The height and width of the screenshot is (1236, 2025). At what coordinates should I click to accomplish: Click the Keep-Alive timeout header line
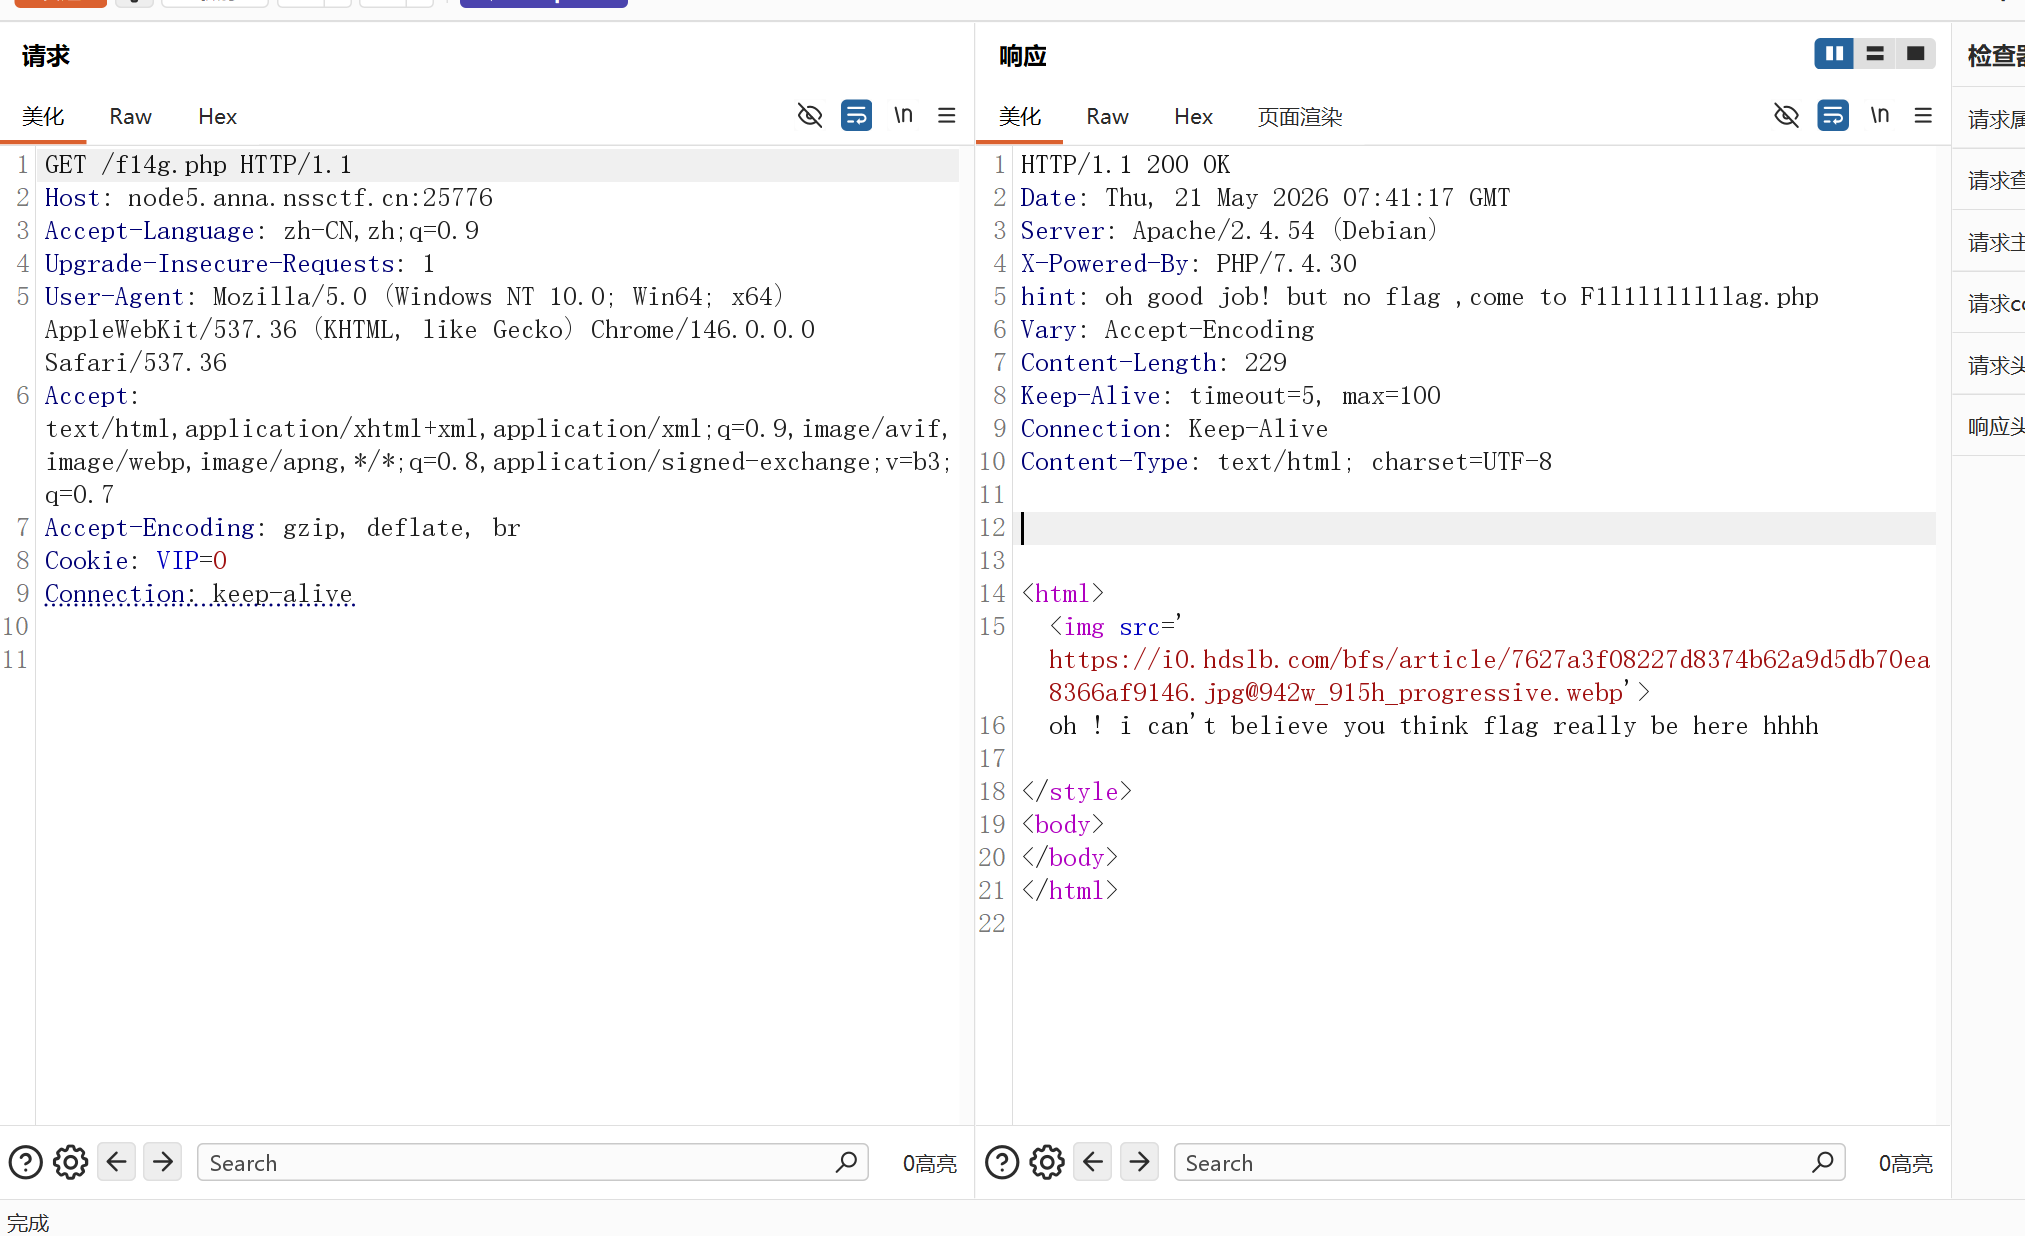pyautogui.click(x=1230, y=396)
